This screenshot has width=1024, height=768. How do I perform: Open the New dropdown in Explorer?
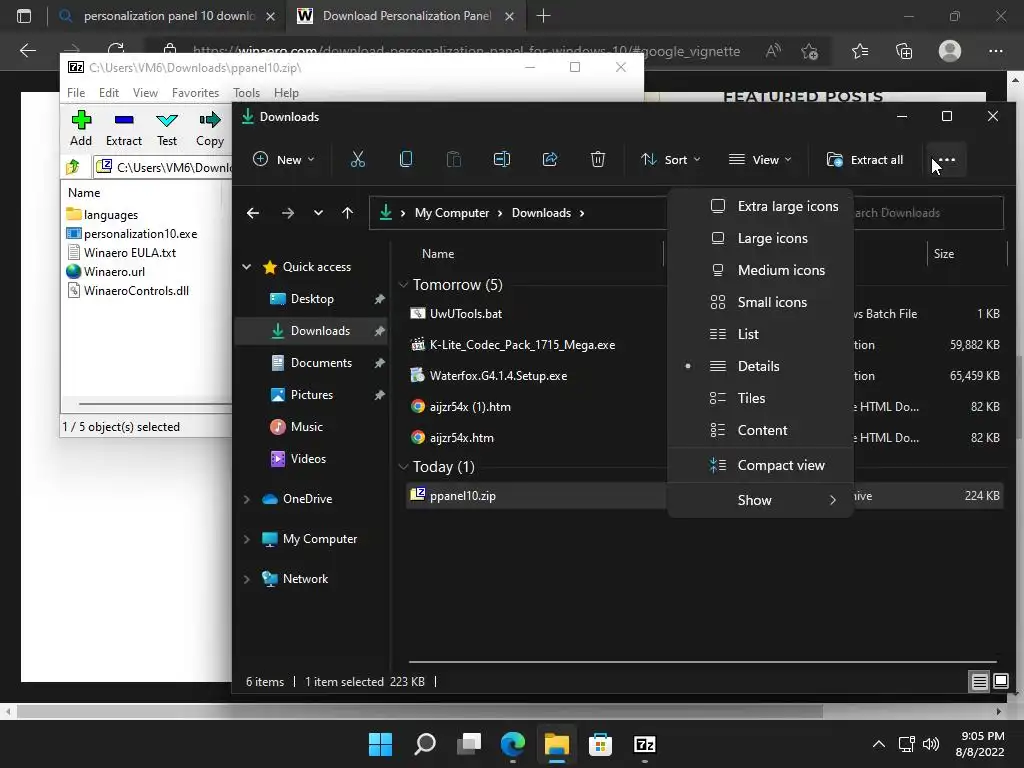tap(284, 159)
